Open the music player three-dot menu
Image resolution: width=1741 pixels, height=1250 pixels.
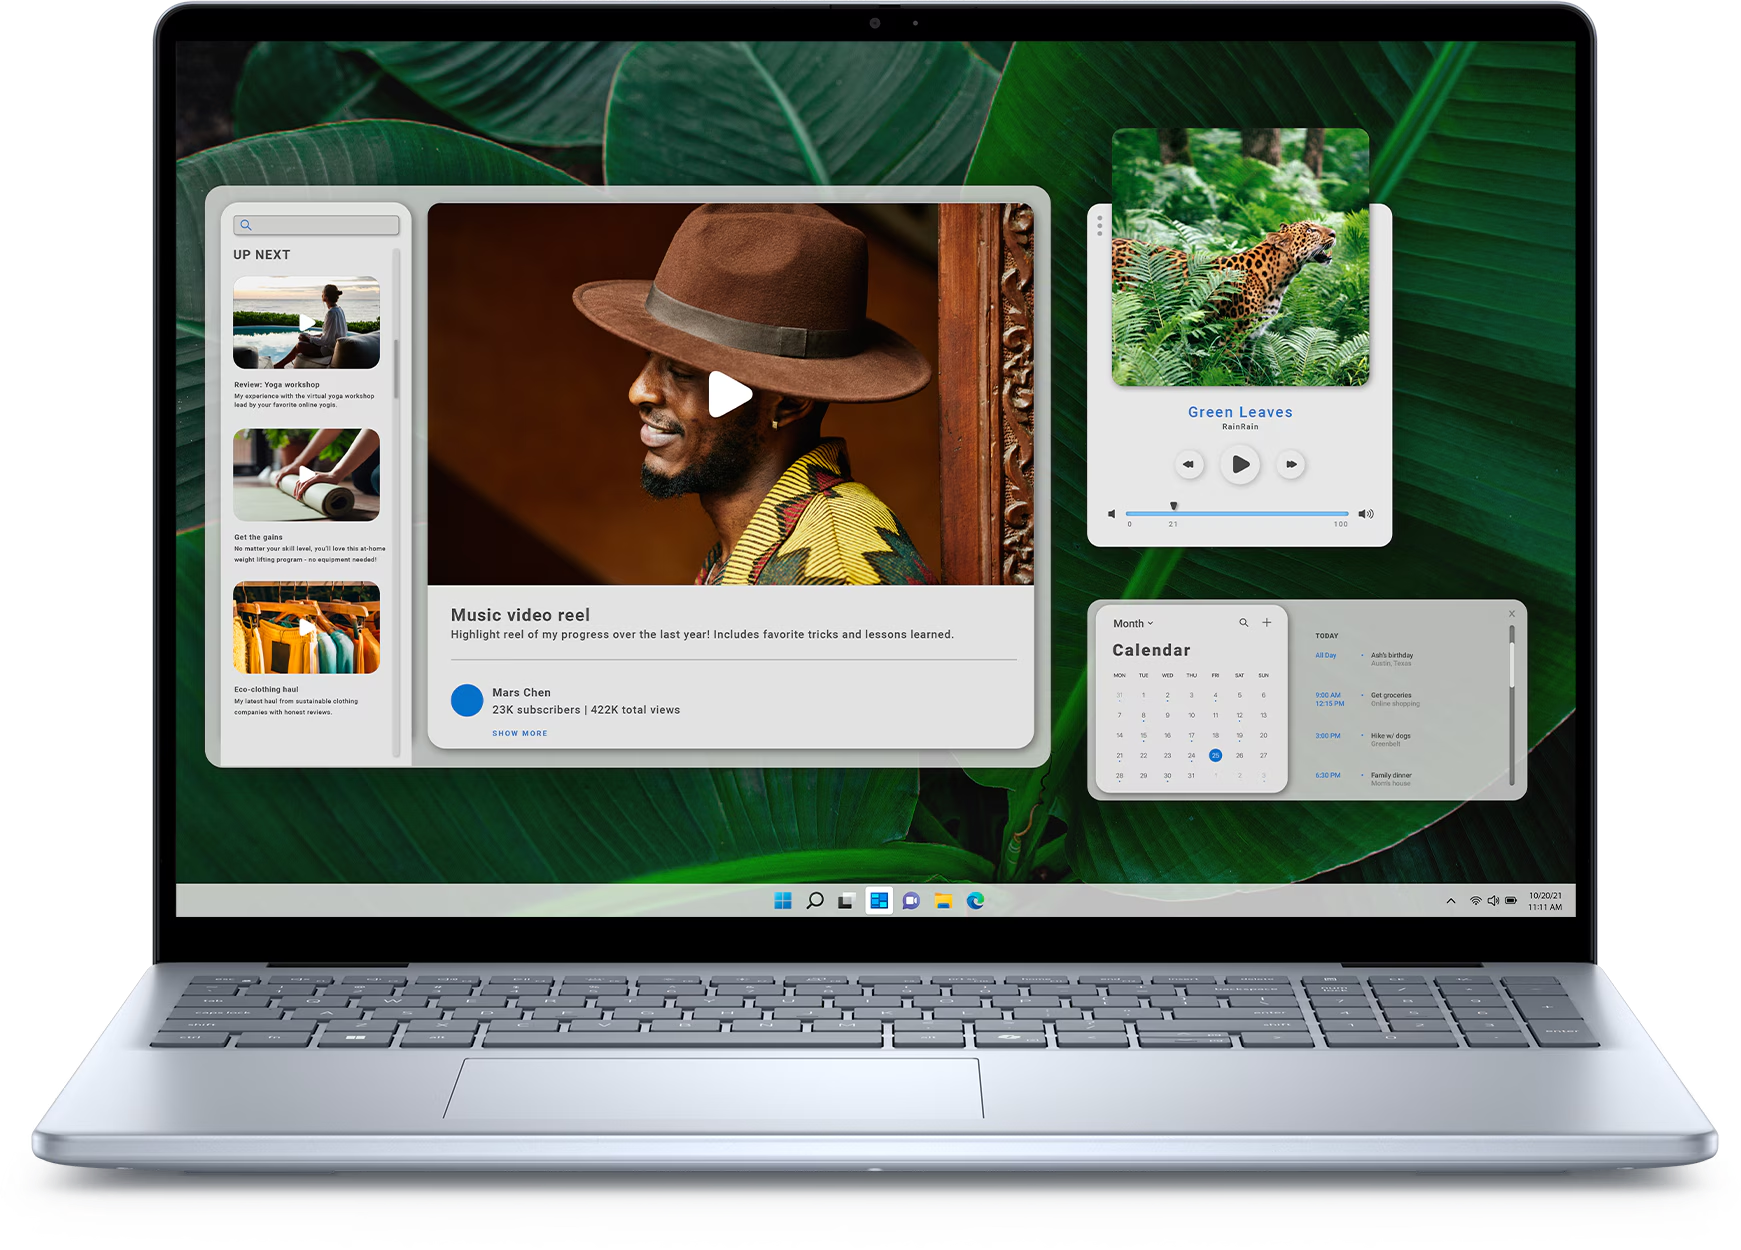1100,226
